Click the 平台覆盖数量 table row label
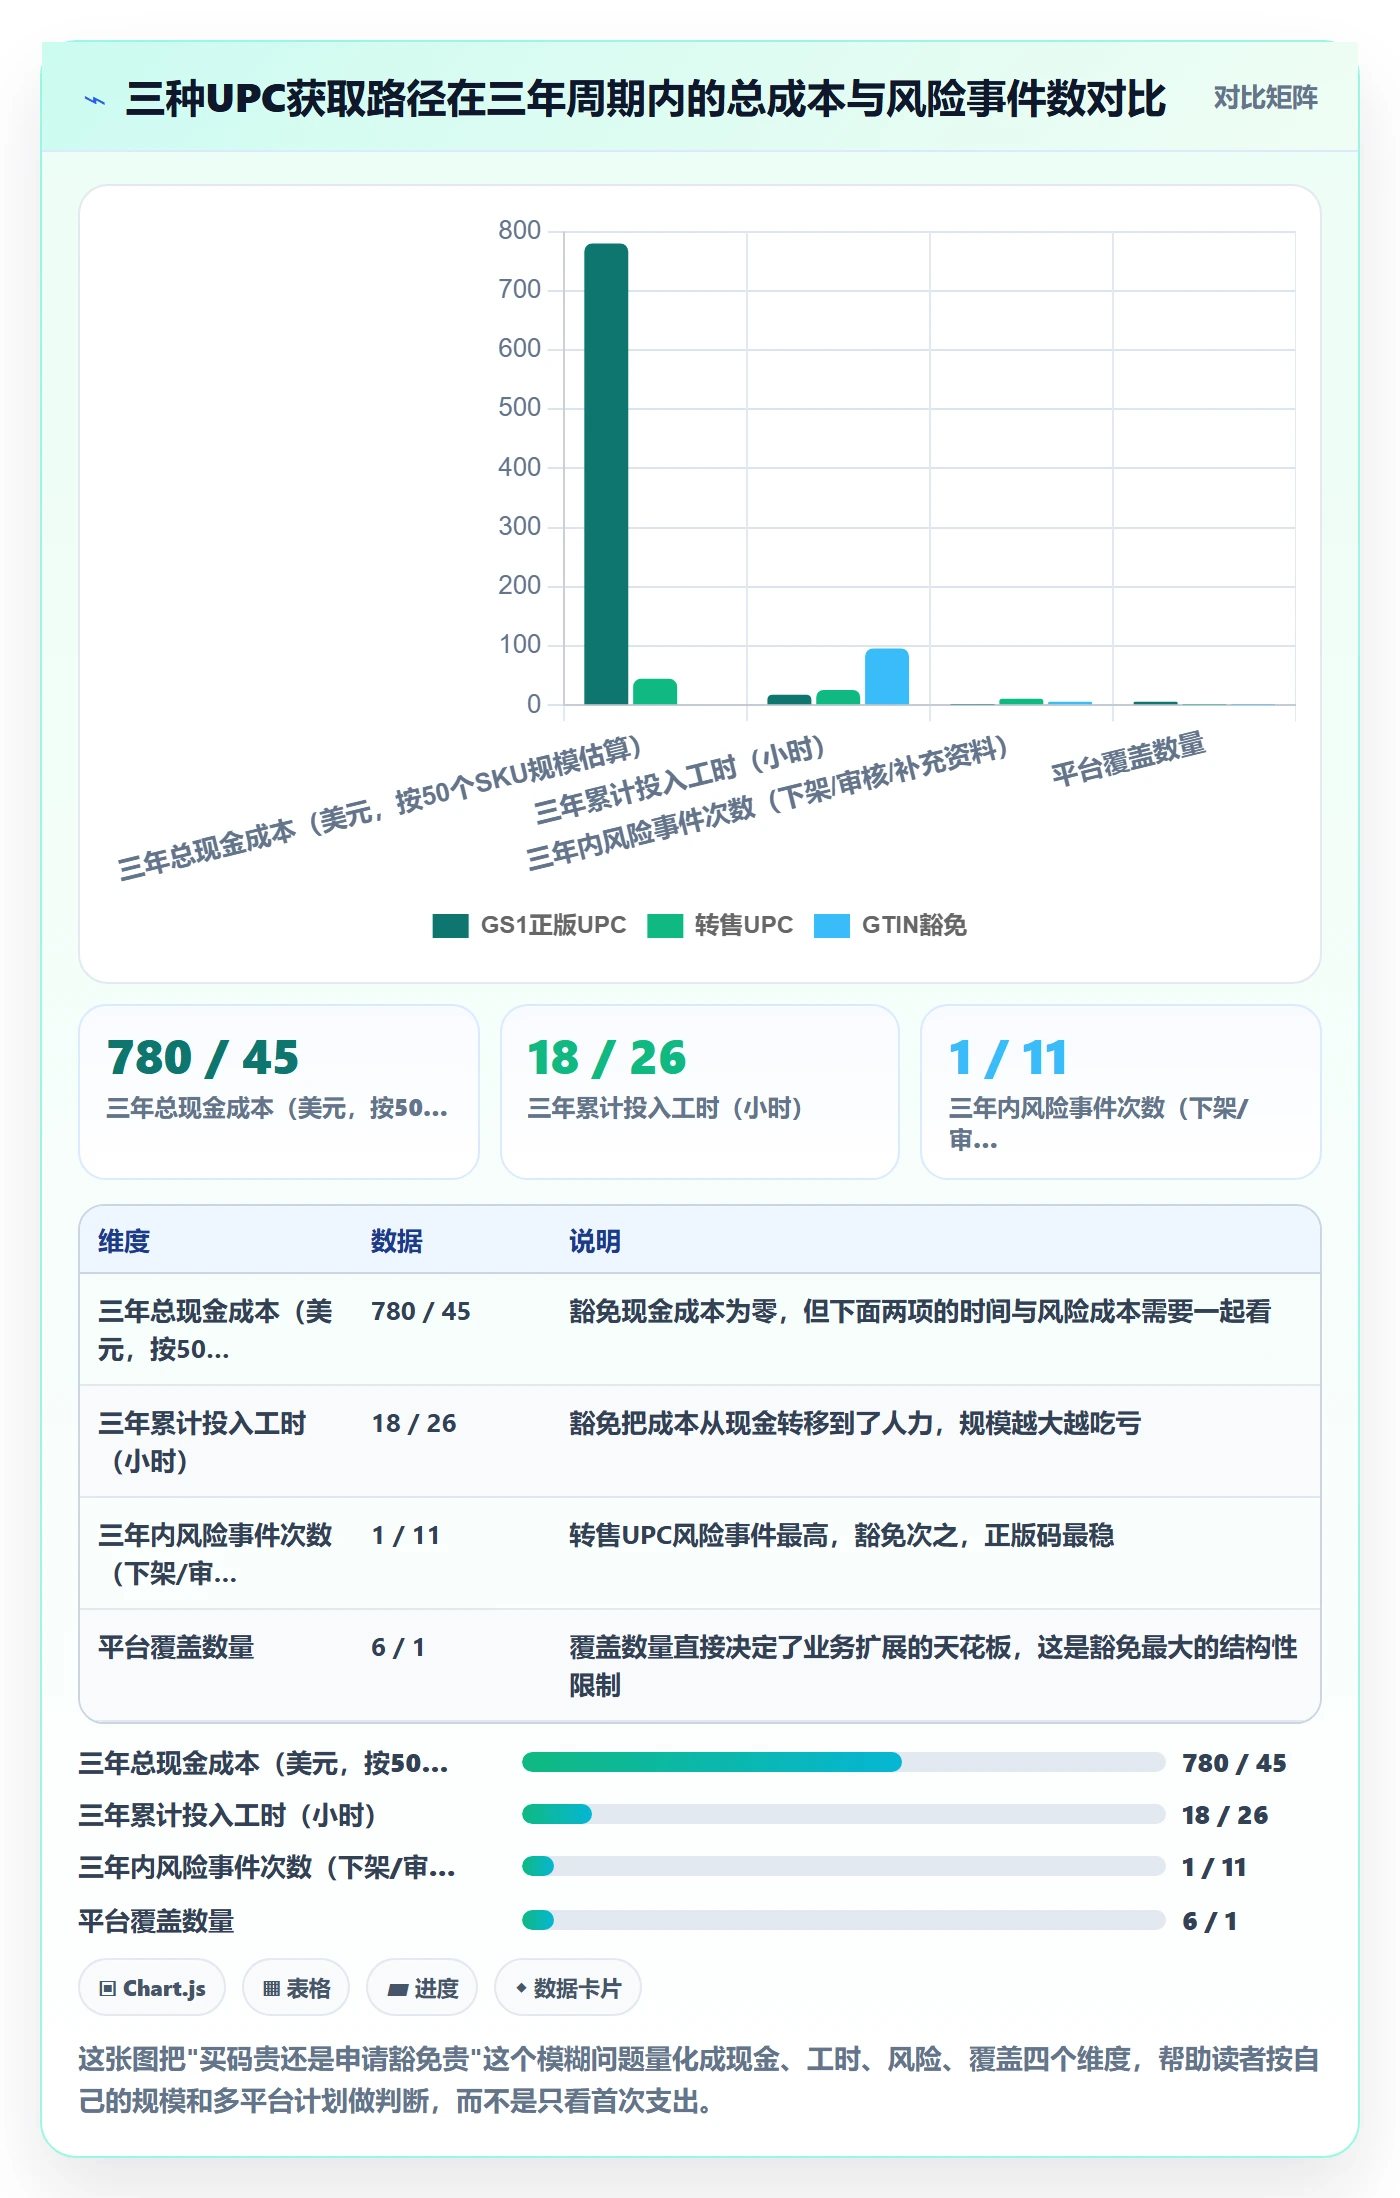The width and height of the screenshot is (1400, 2198). 176,1647
